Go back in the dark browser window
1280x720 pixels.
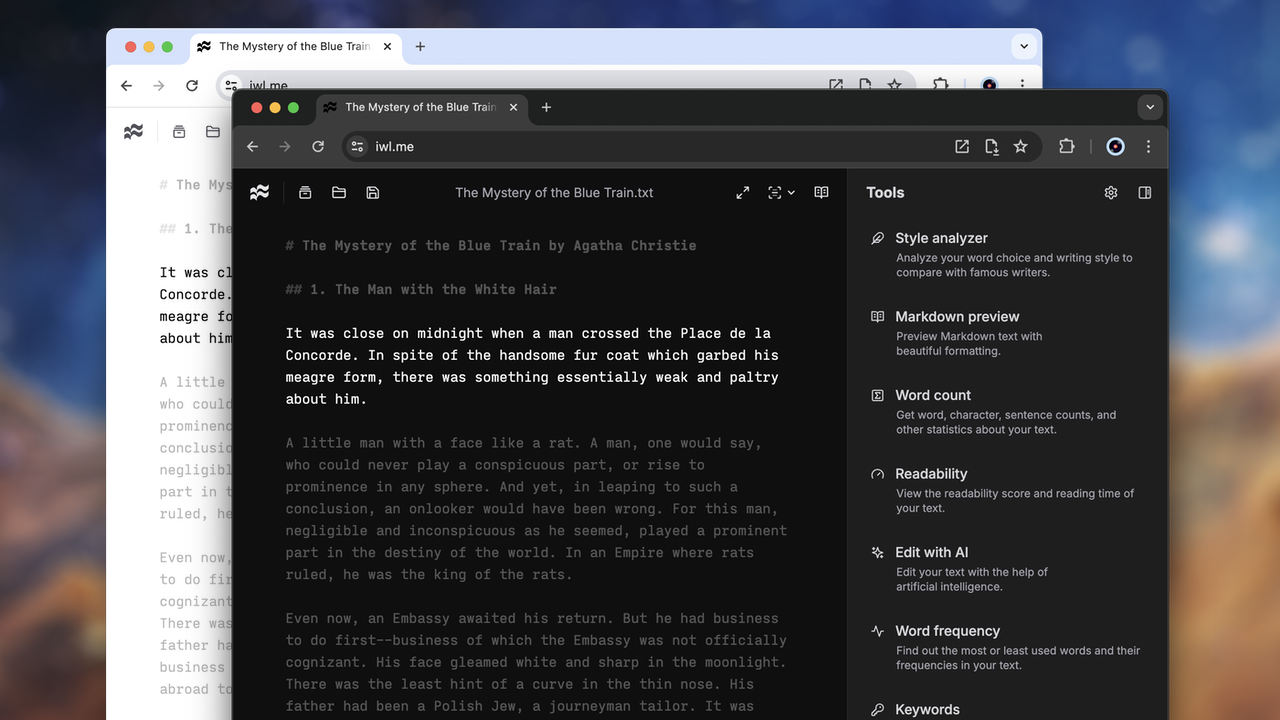coord(253,146)
